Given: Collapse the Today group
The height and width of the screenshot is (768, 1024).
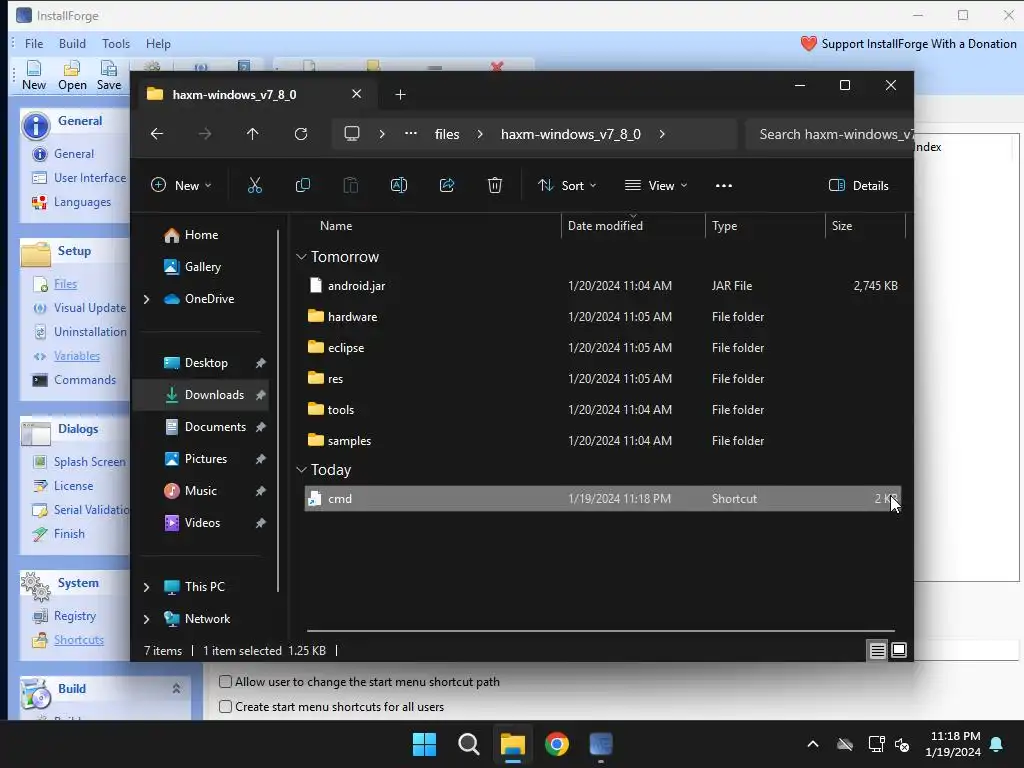Looking at the screenshot, I should [x=301, y=470].
